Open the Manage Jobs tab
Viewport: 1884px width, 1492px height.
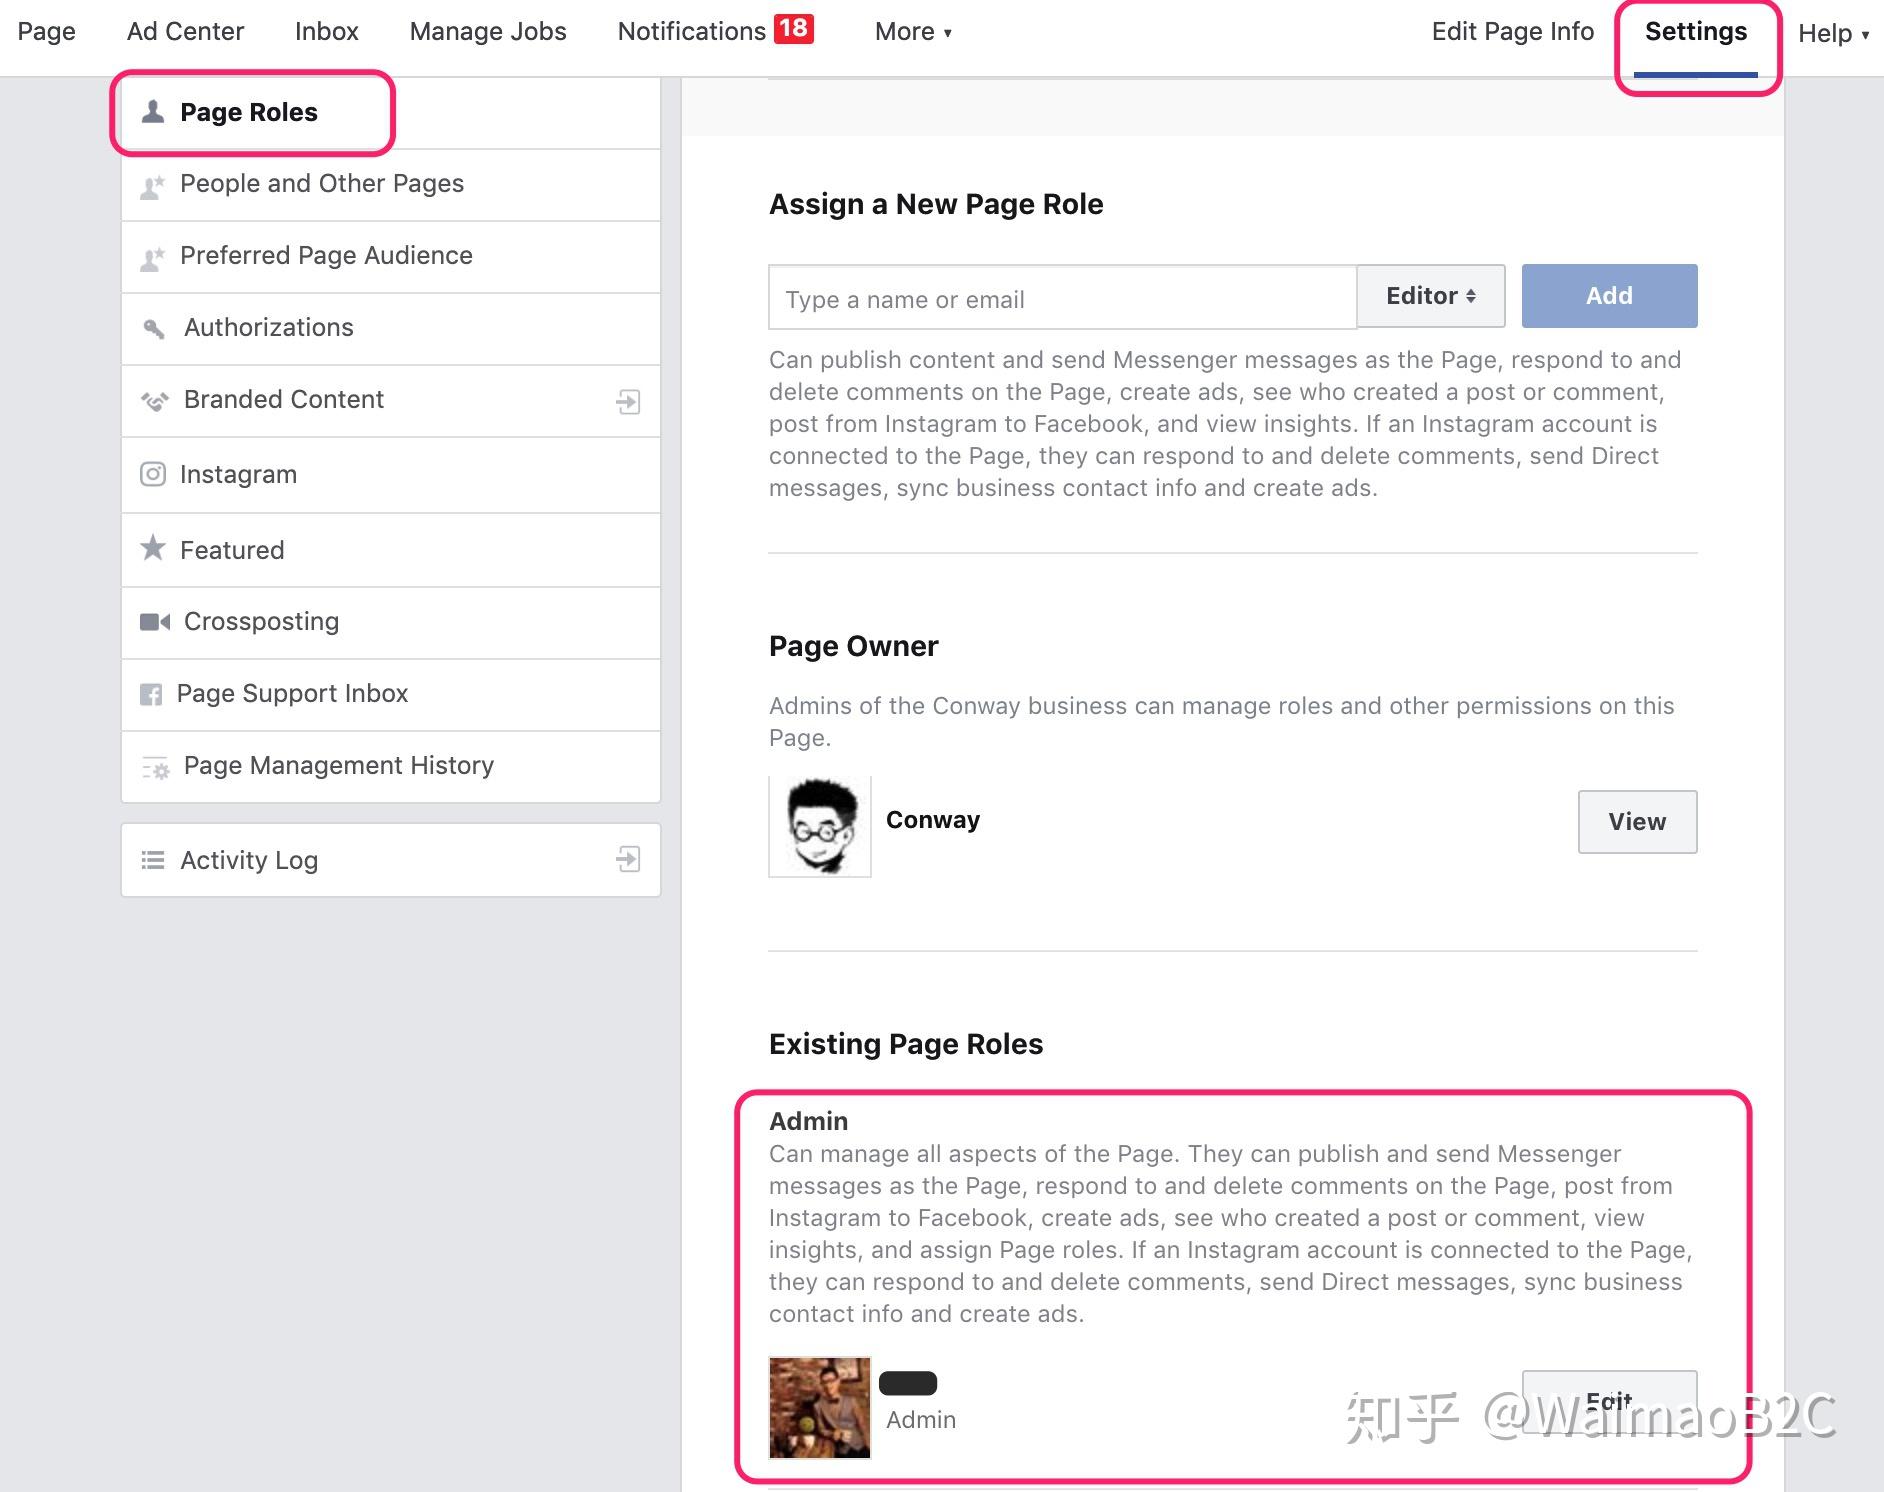(x=488, y=31)
